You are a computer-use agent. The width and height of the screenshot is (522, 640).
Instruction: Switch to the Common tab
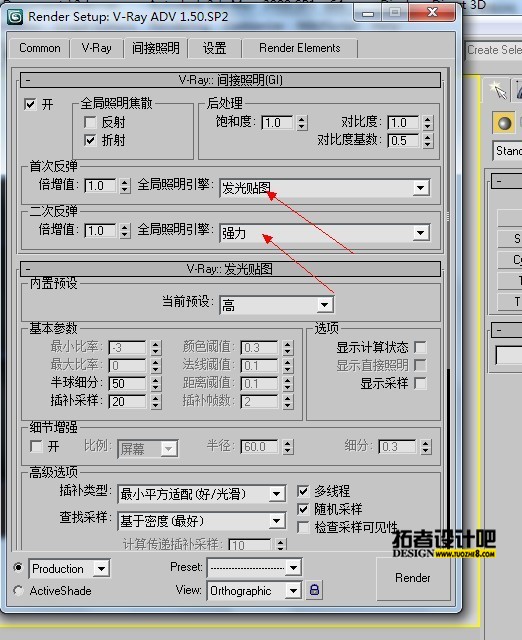[39, 48]
